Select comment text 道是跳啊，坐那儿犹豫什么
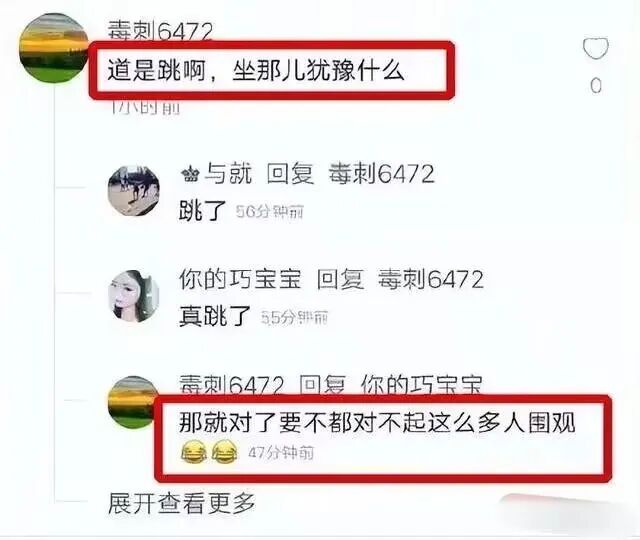The width and height of the screenshot is (640, 540). pos(256,70)
